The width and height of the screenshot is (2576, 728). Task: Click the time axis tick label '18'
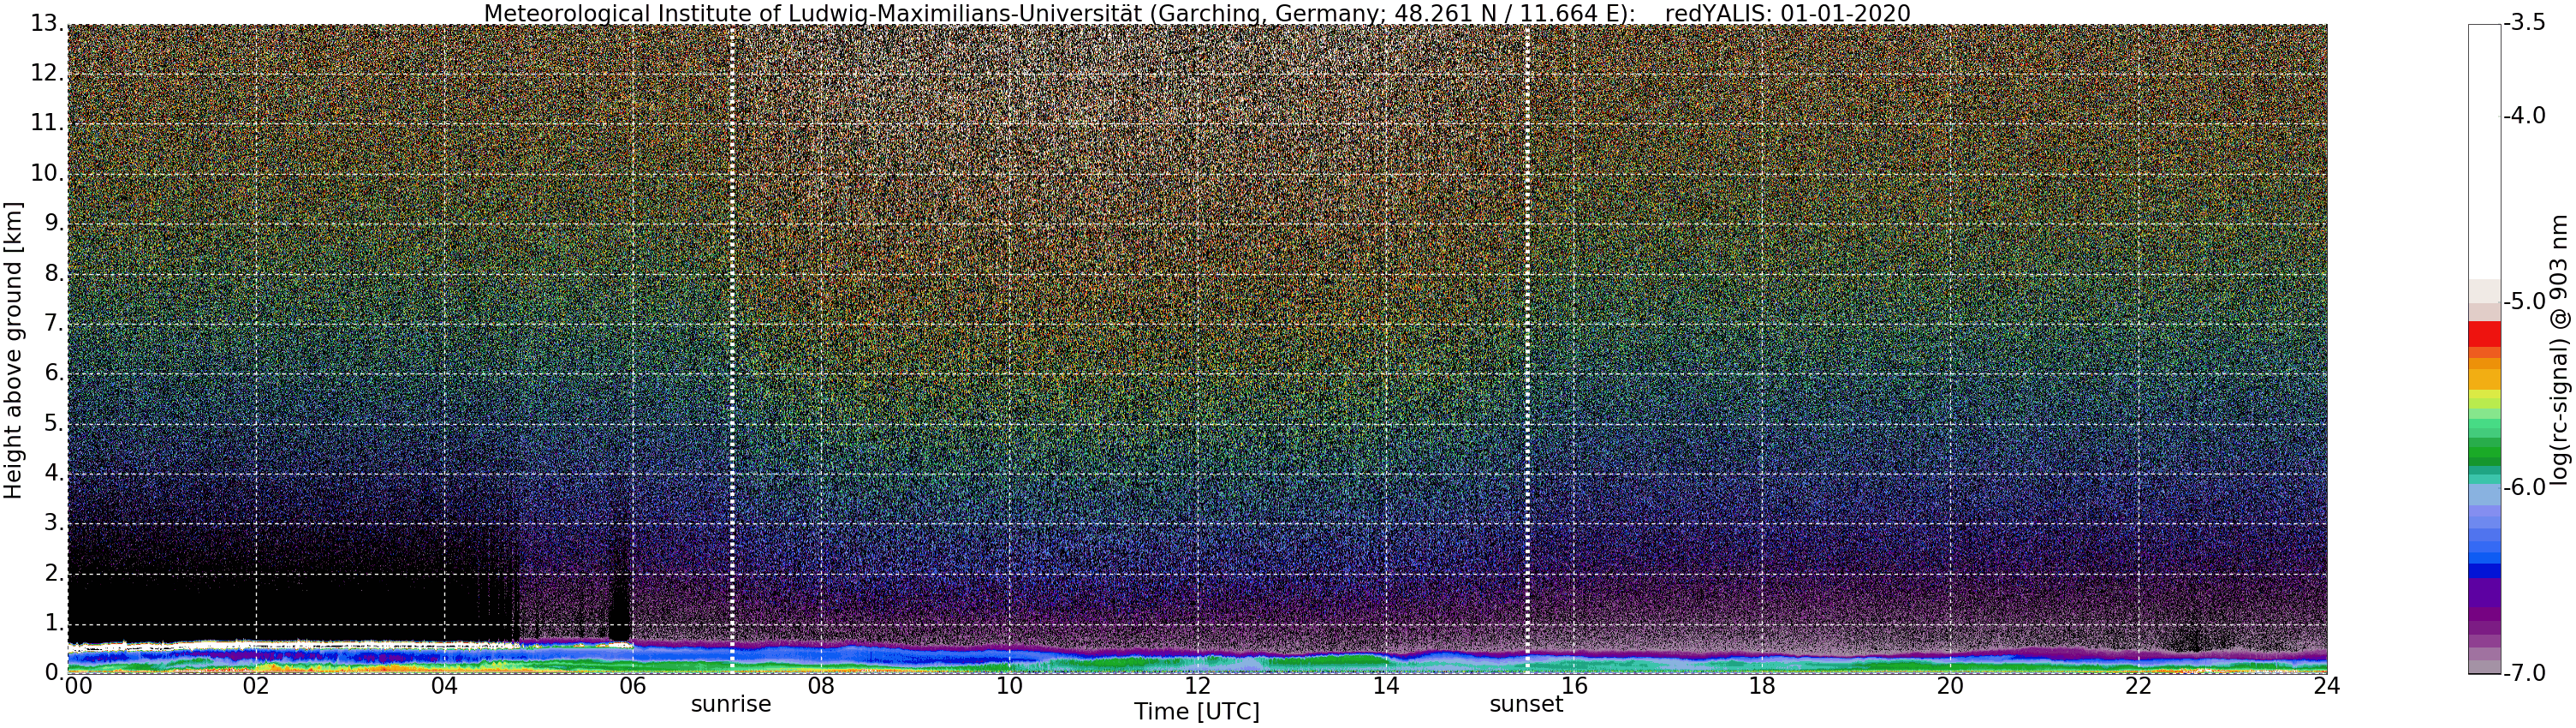(x=1762, y=686)
